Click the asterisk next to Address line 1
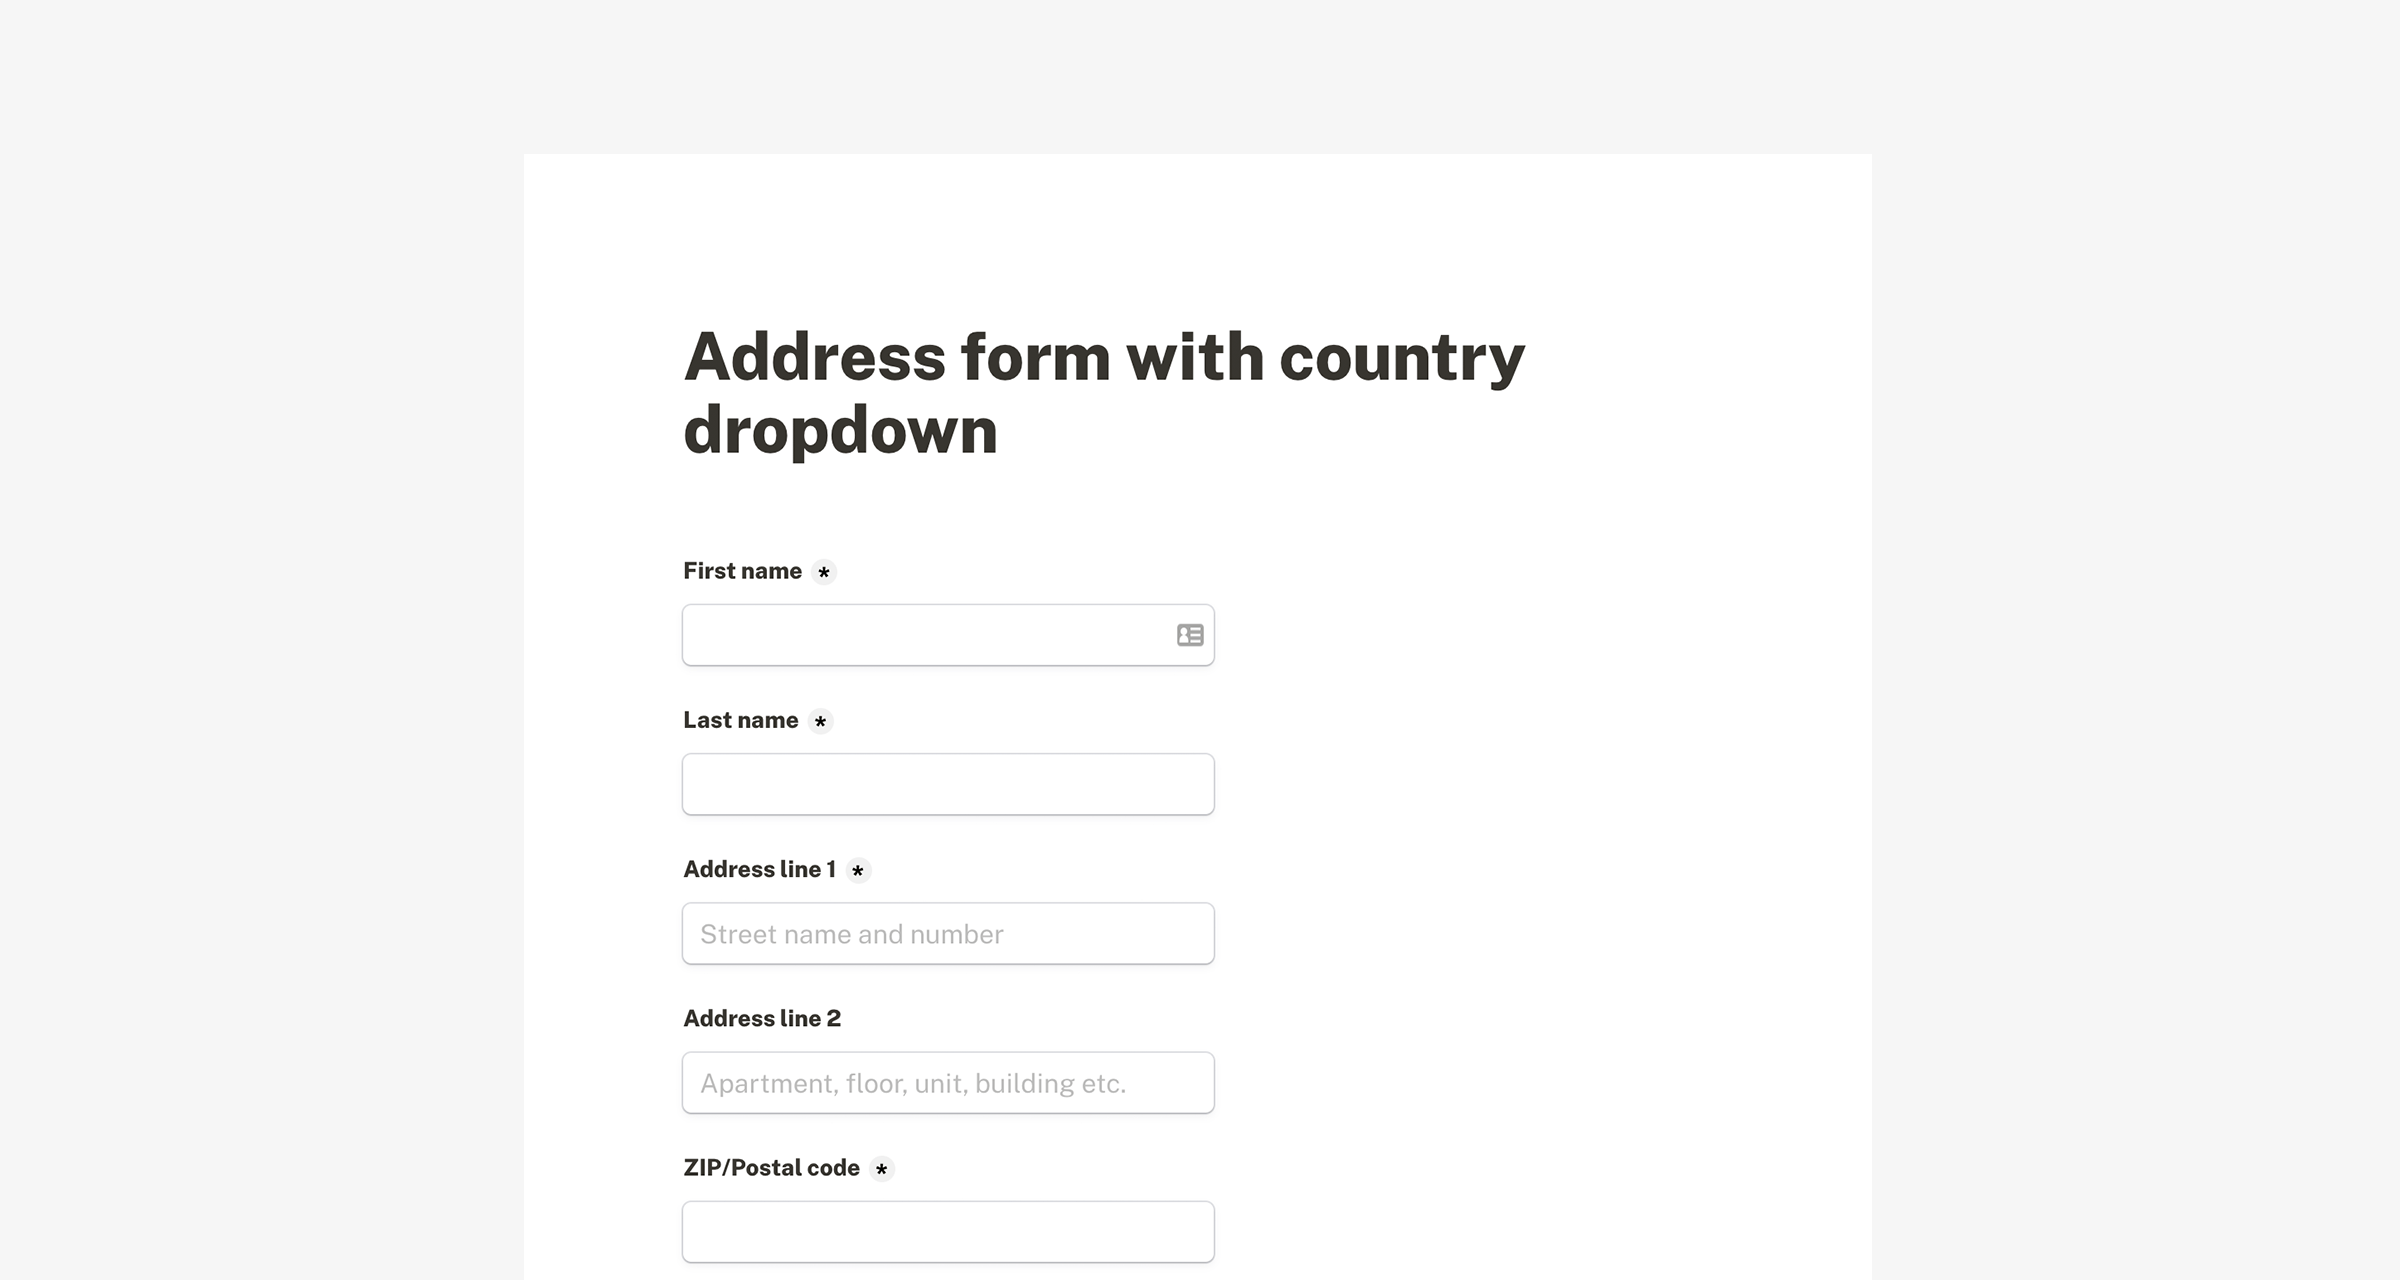Screen dimensions: 2400x1280 pyautogui.click(x=858, y=871)
